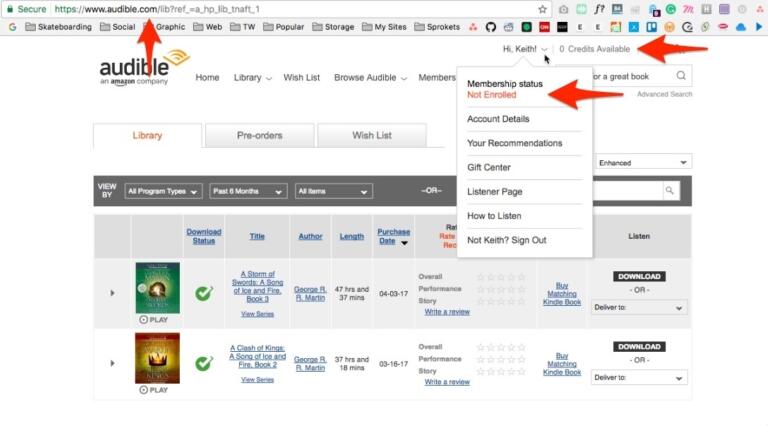Expand the A Clash of Kings row
The width and height of the screenshot is (768, 426).
112,363
